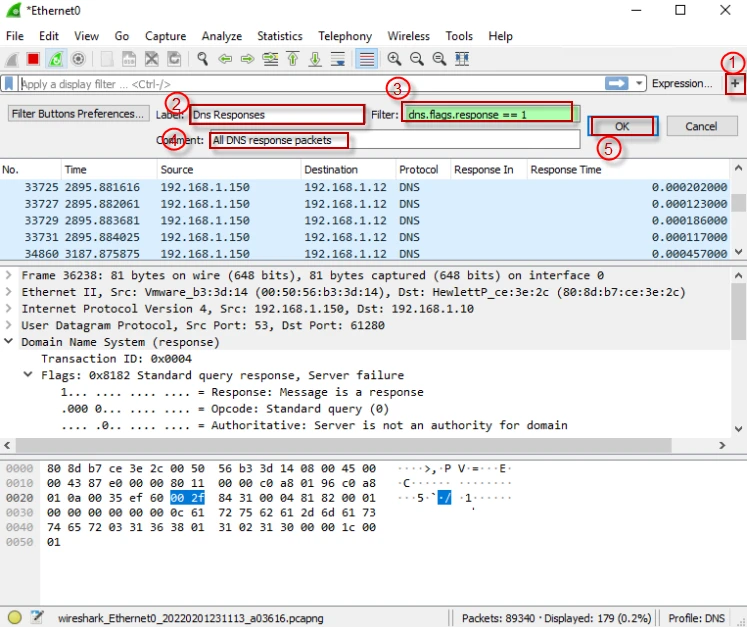This screenshot has width=747, height=627.
Task: Zoom in on packet text
Action: click(394, 59)
